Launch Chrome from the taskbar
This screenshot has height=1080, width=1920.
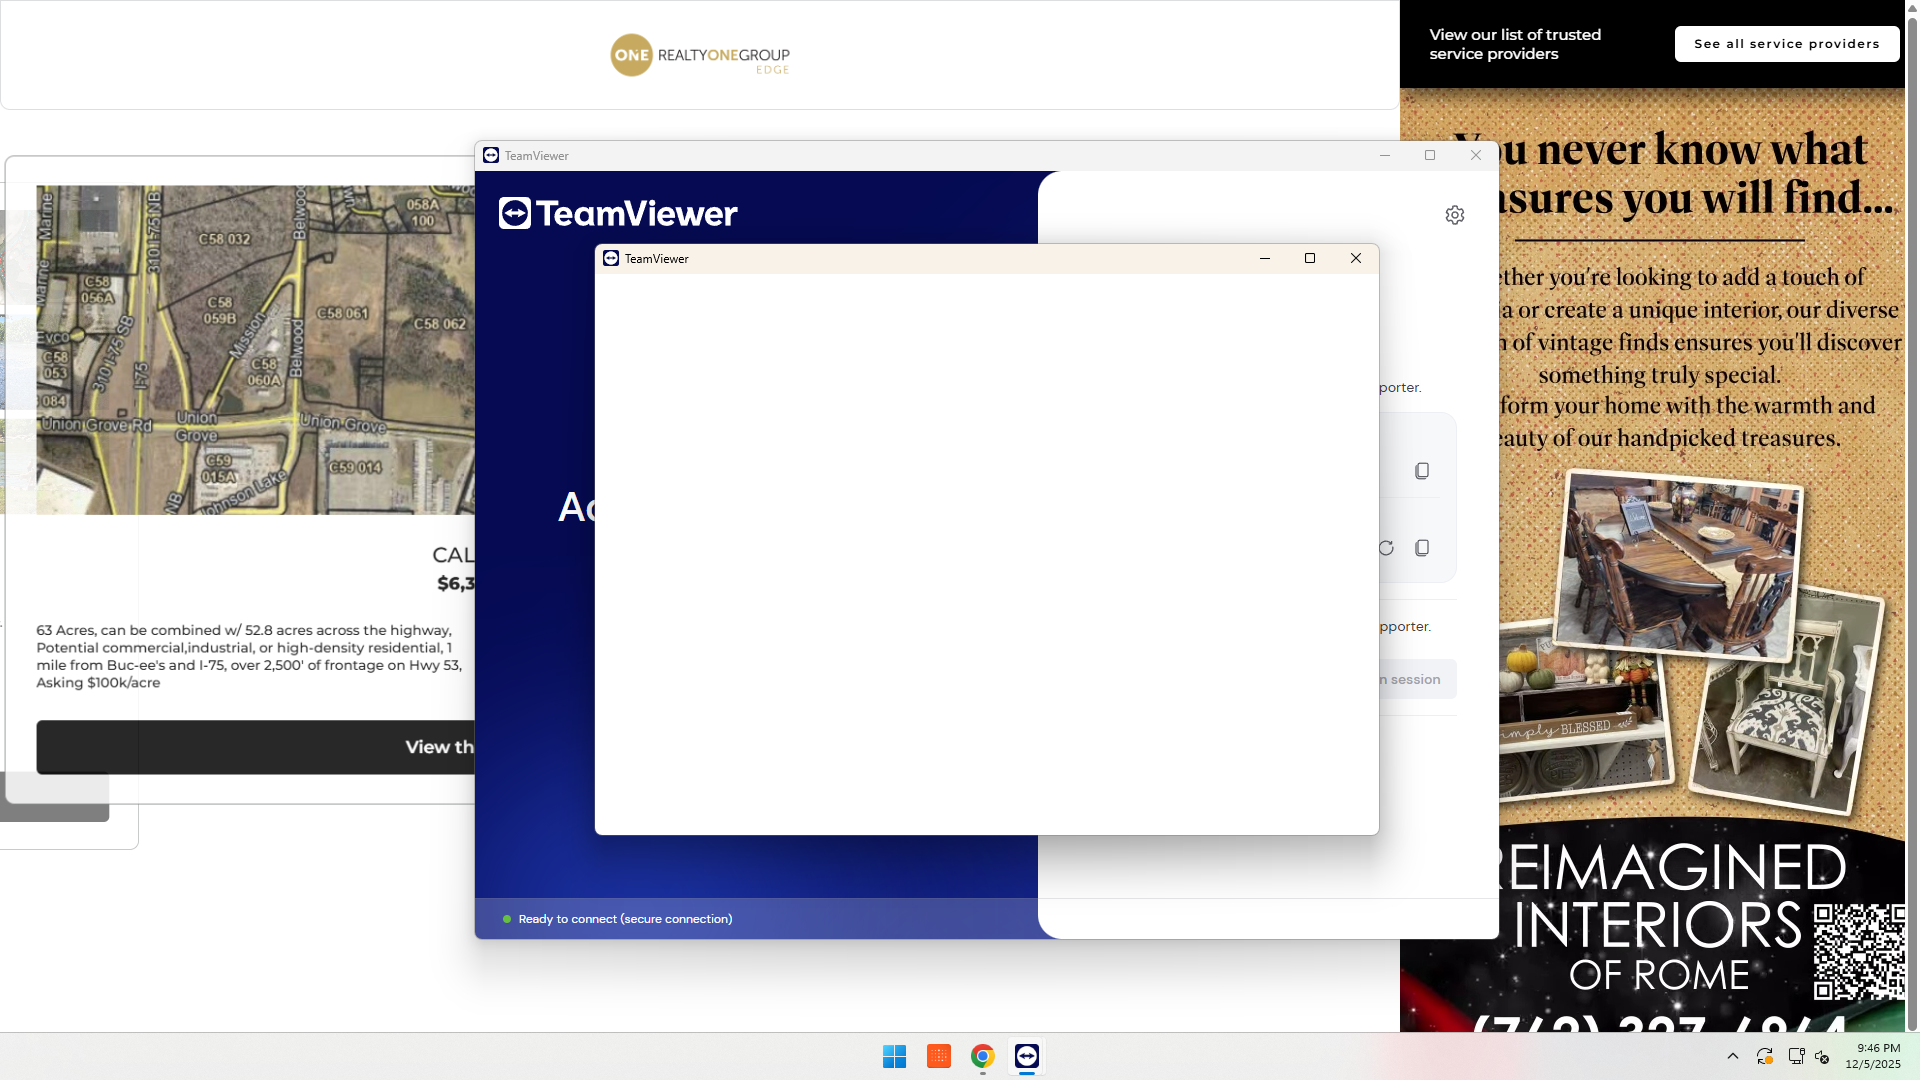[981, 1056]
